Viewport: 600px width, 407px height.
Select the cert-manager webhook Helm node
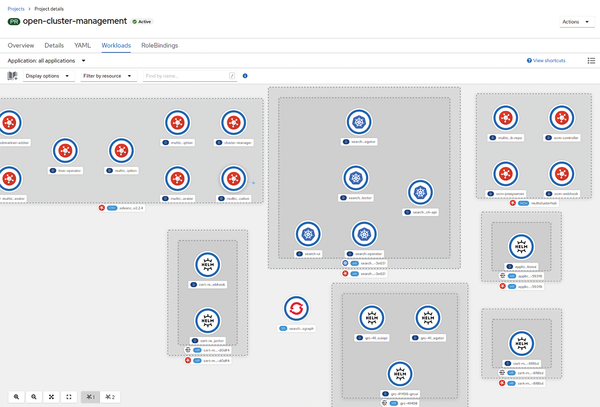click(207, 265)
